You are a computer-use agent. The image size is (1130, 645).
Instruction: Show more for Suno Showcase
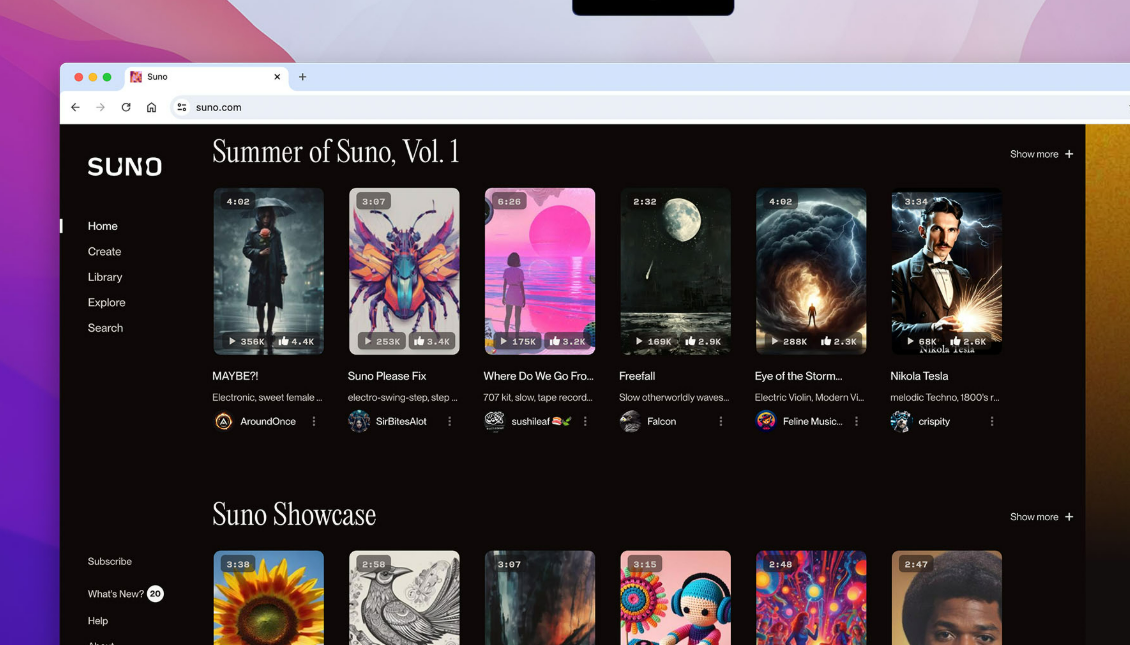1041,517
